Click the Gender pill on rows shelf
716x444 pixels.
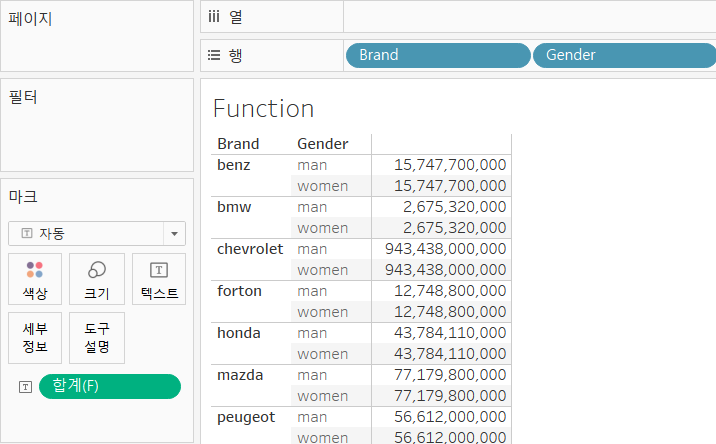(x=624, y=55)
